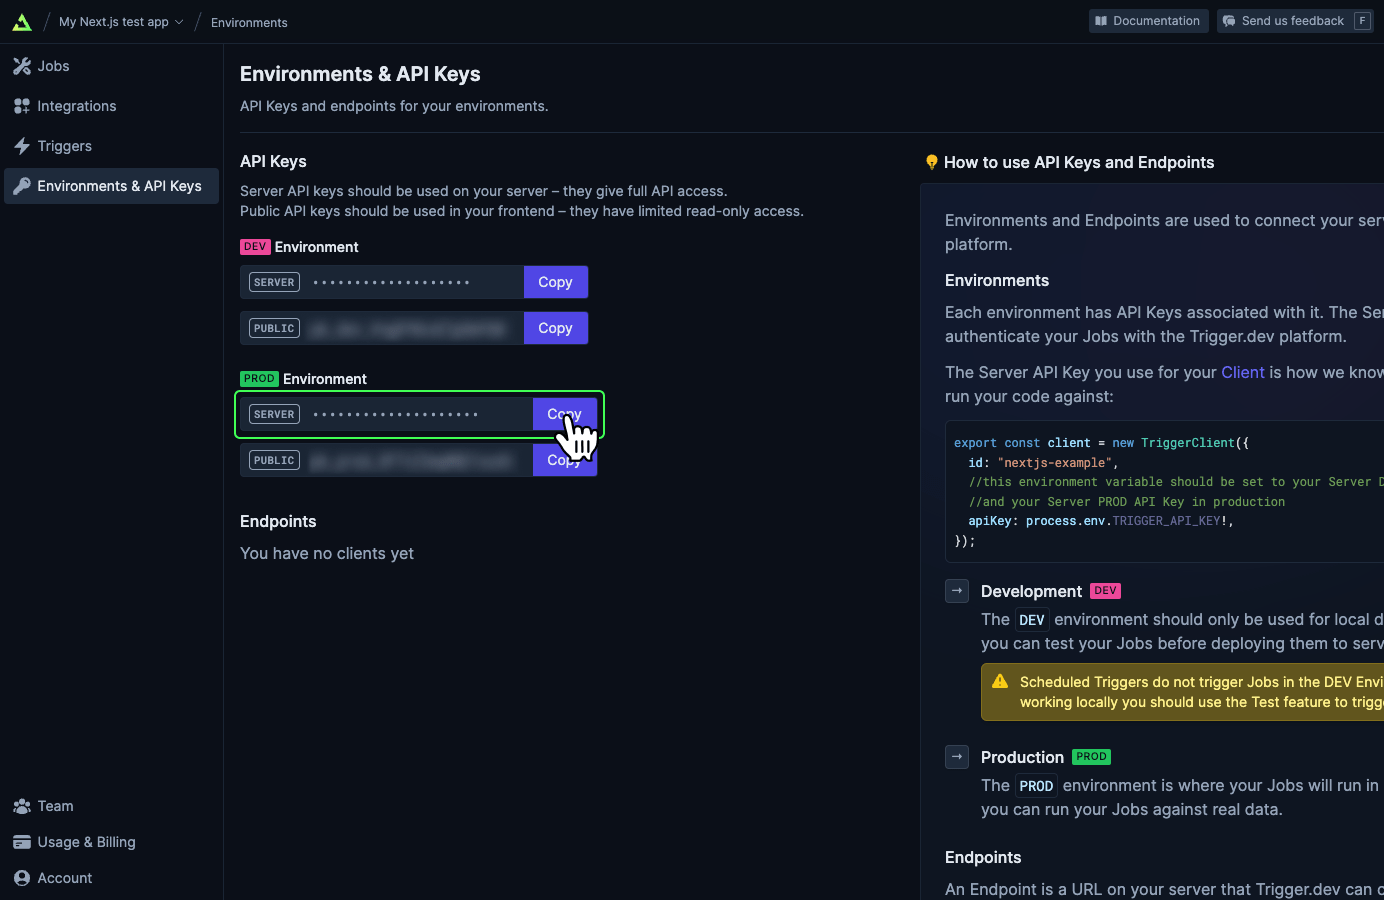The width and height of the screenshot is (1384, 900).
Task: Click the Endpoints heading under API keys
Action: tap(278, 521)
